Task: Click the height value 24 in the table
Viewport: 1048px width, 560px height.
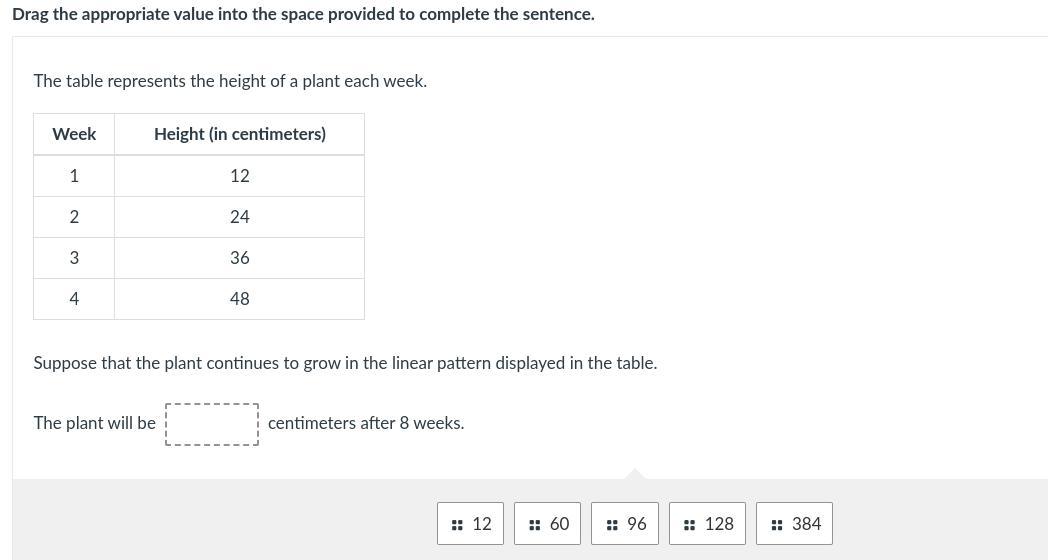Action: click(x=239, y=217)
